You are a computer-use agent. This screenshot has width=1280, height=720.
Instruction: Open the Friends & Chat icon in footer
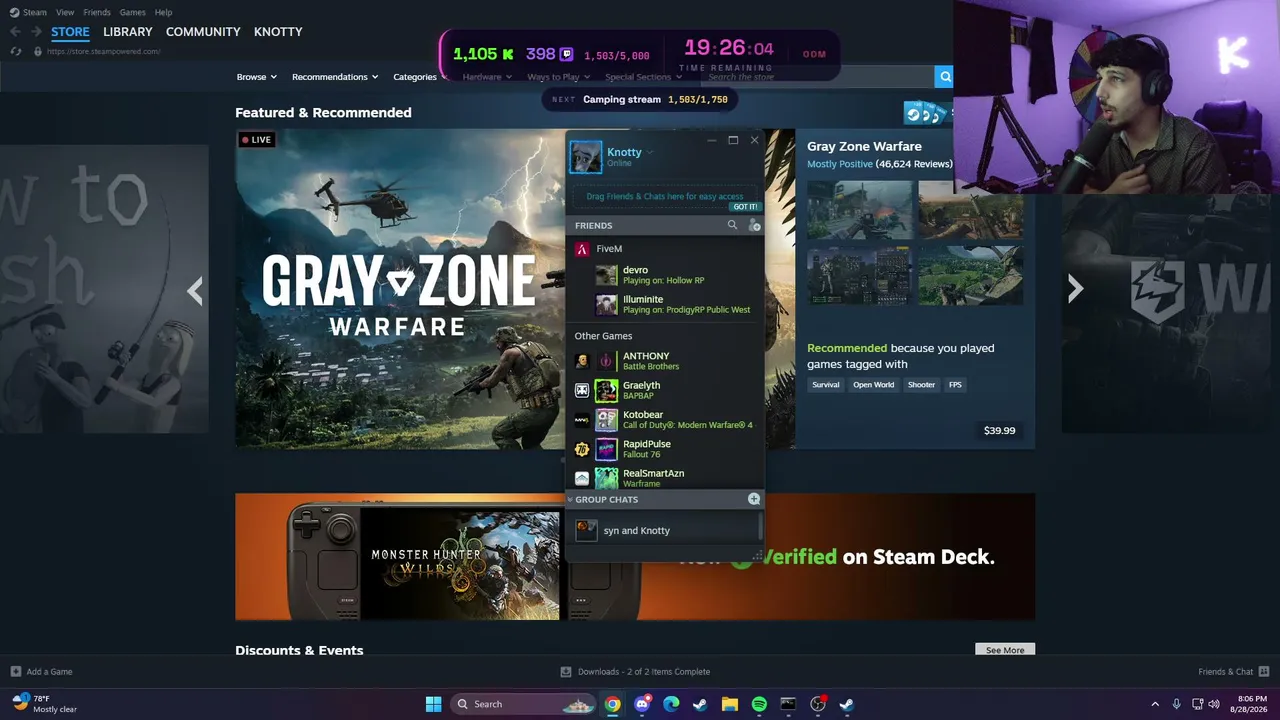tap(1264, 672)
